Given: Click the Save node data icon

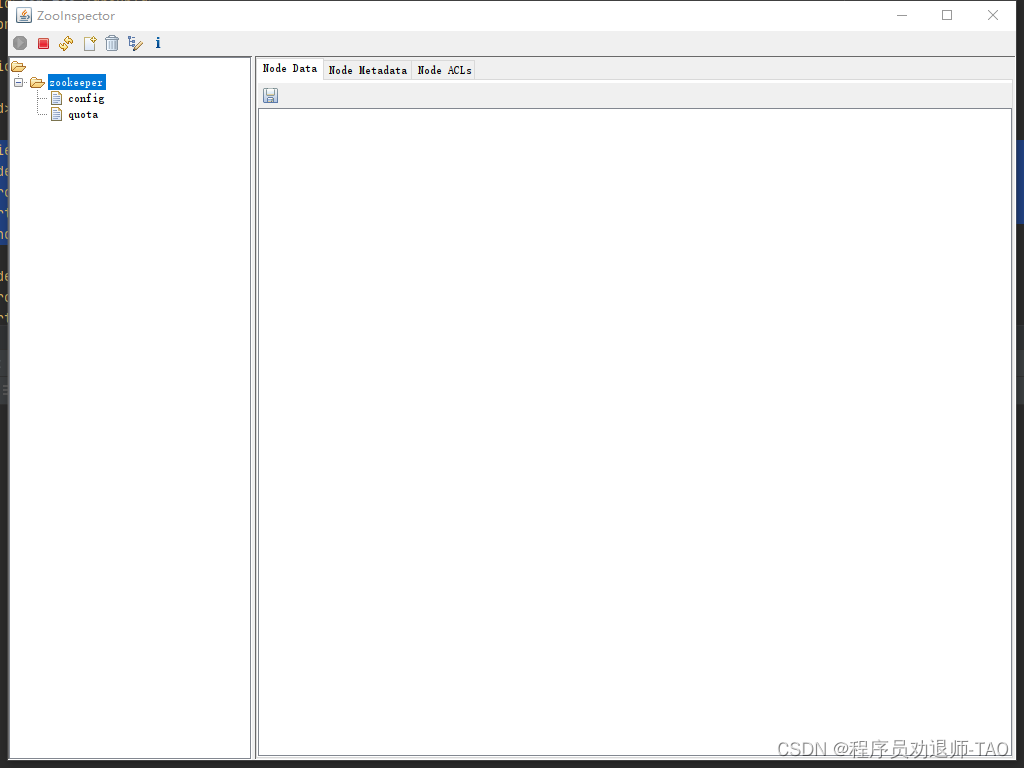Looking at the screenshot, I should 270,95.
